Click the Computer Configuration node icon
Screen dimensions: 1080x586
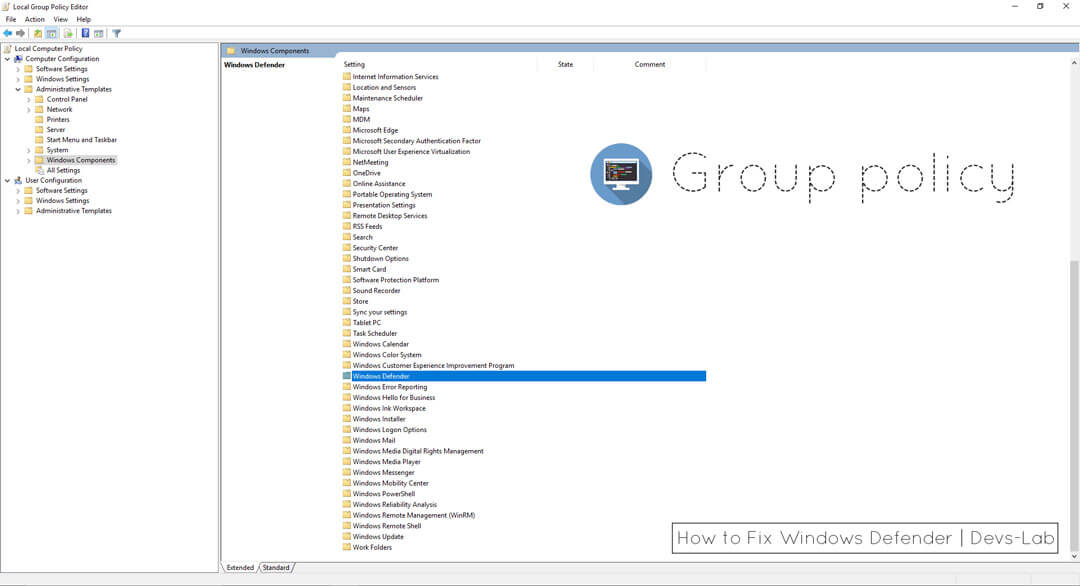pyautogui.click(x=18, y=59)
